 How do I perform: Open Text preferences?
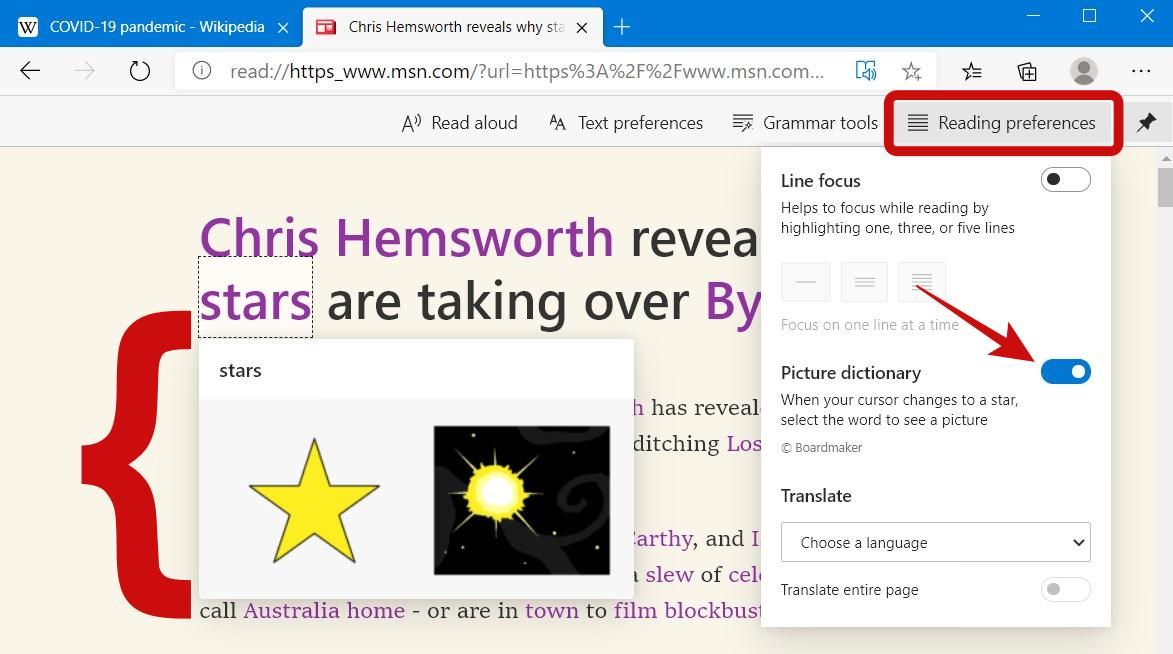pos(626,123)
